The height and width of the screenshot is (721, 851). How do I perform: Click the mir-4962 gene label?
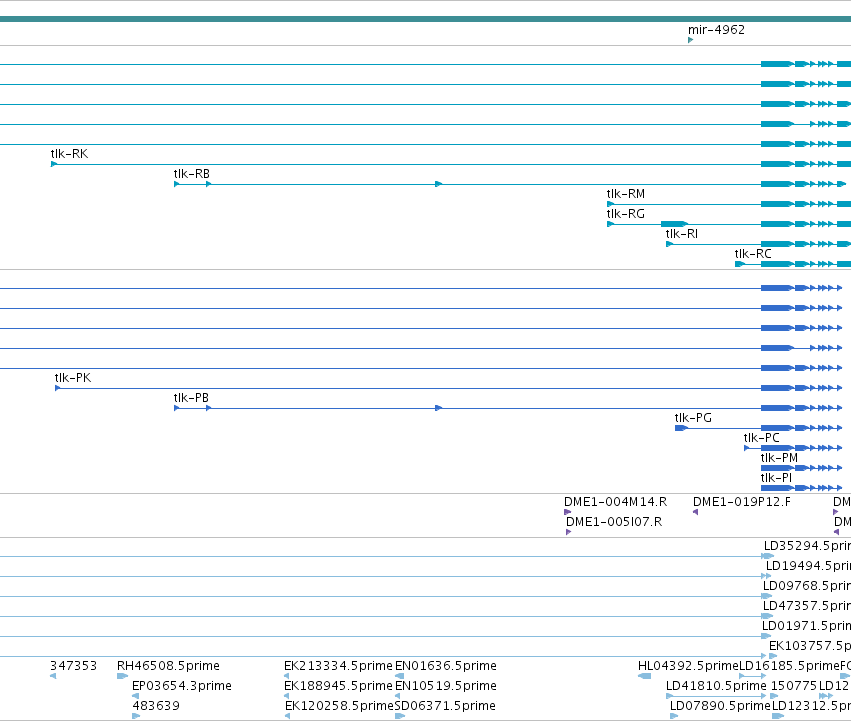pos(716,30)
